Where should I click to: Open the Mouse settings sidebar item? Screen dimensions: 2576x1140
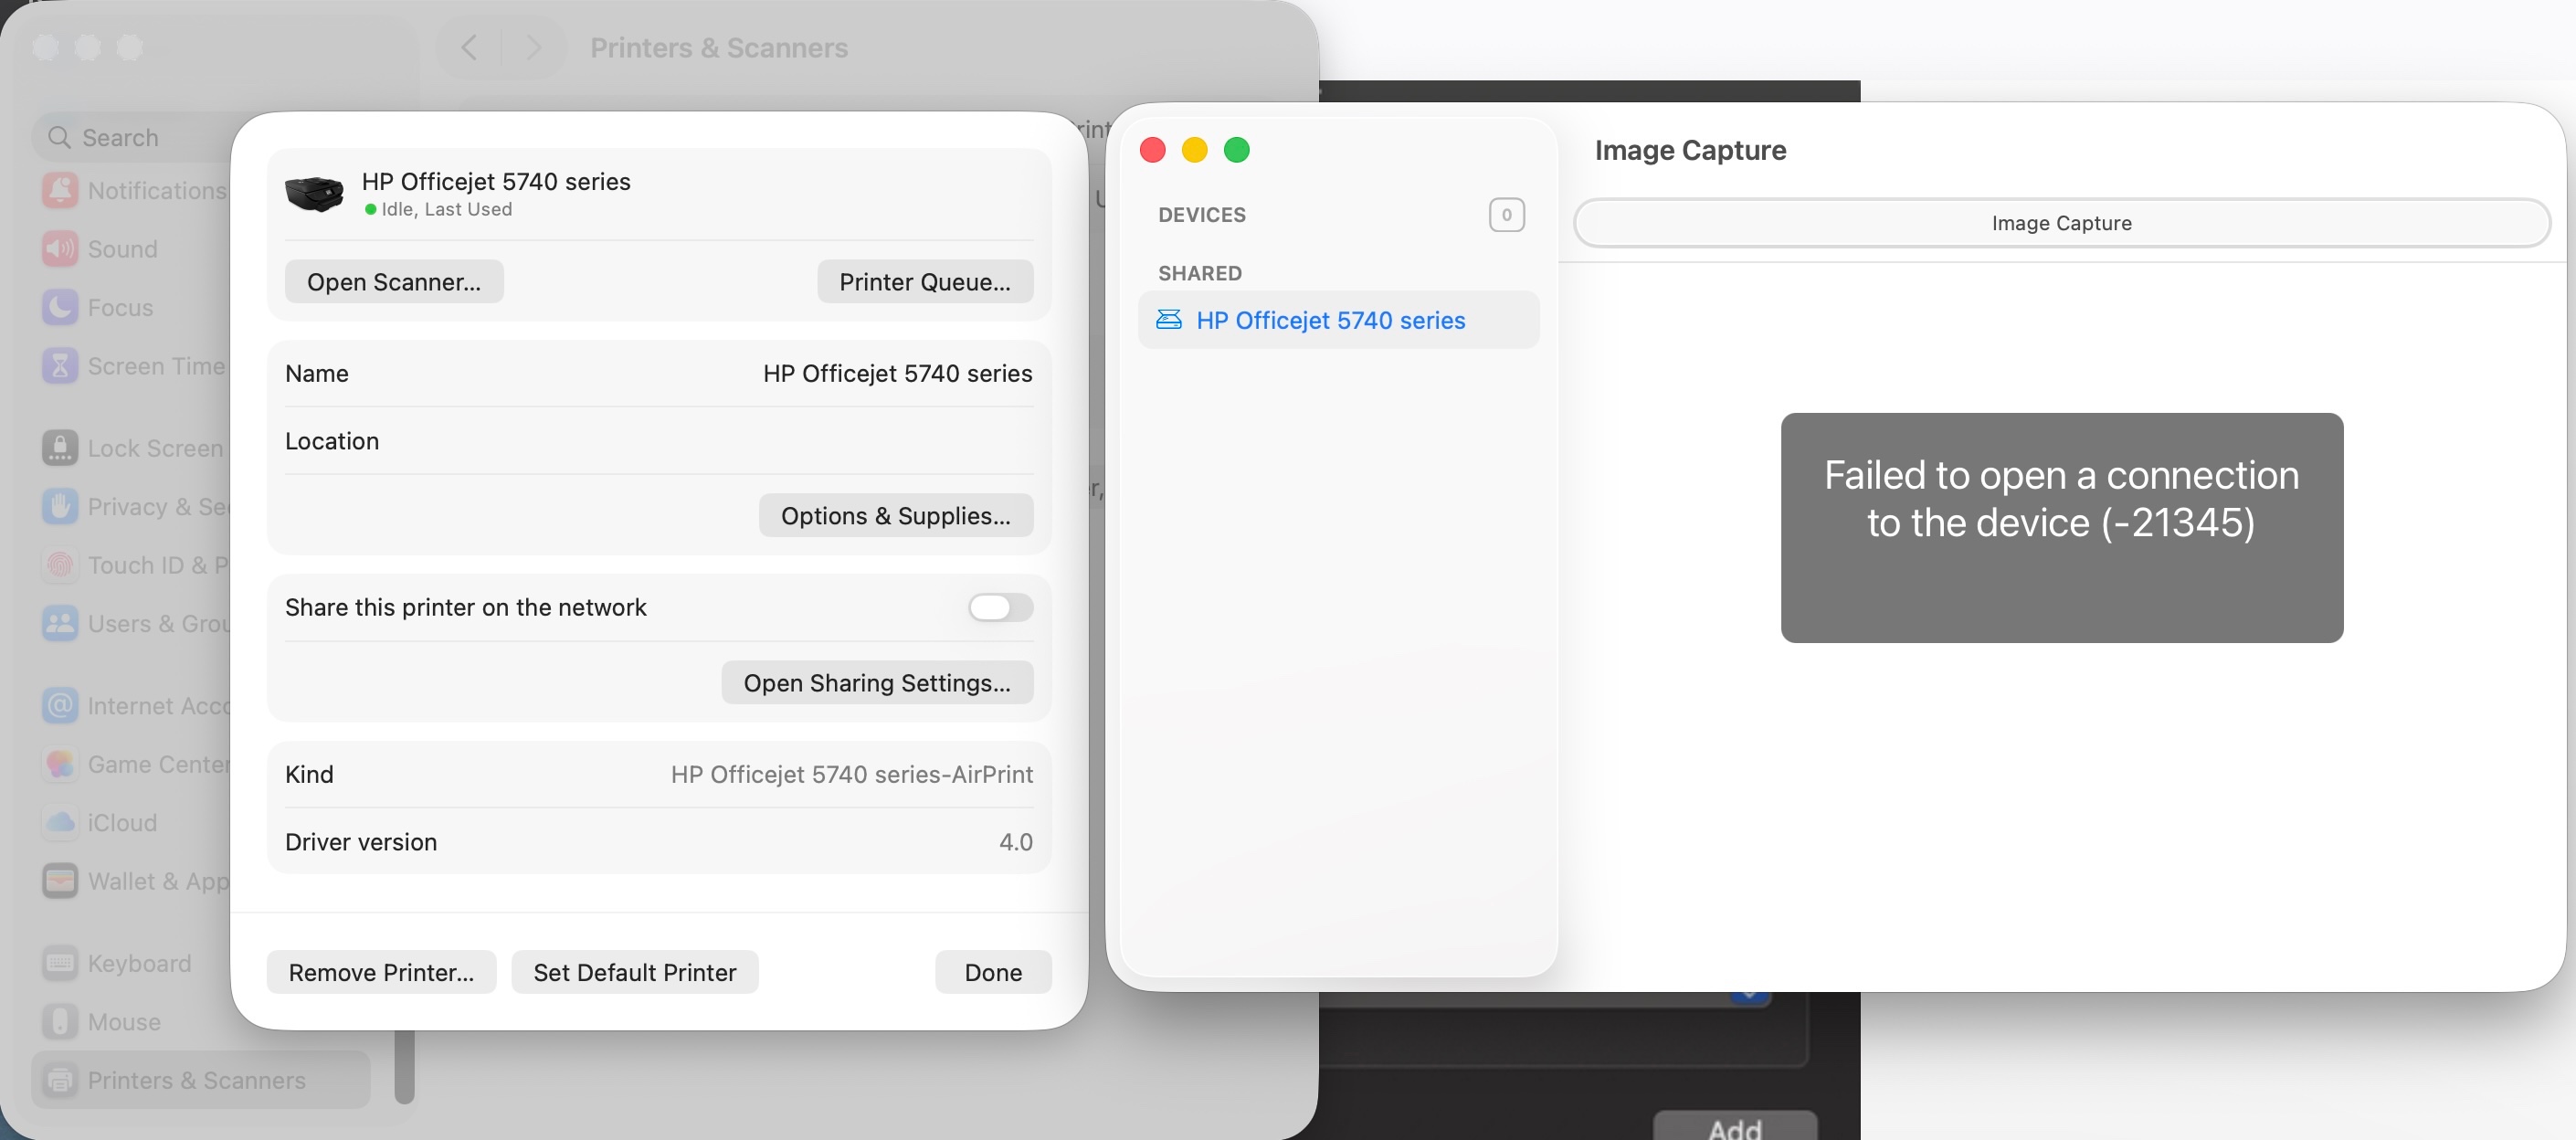[x=124, y=1022]
